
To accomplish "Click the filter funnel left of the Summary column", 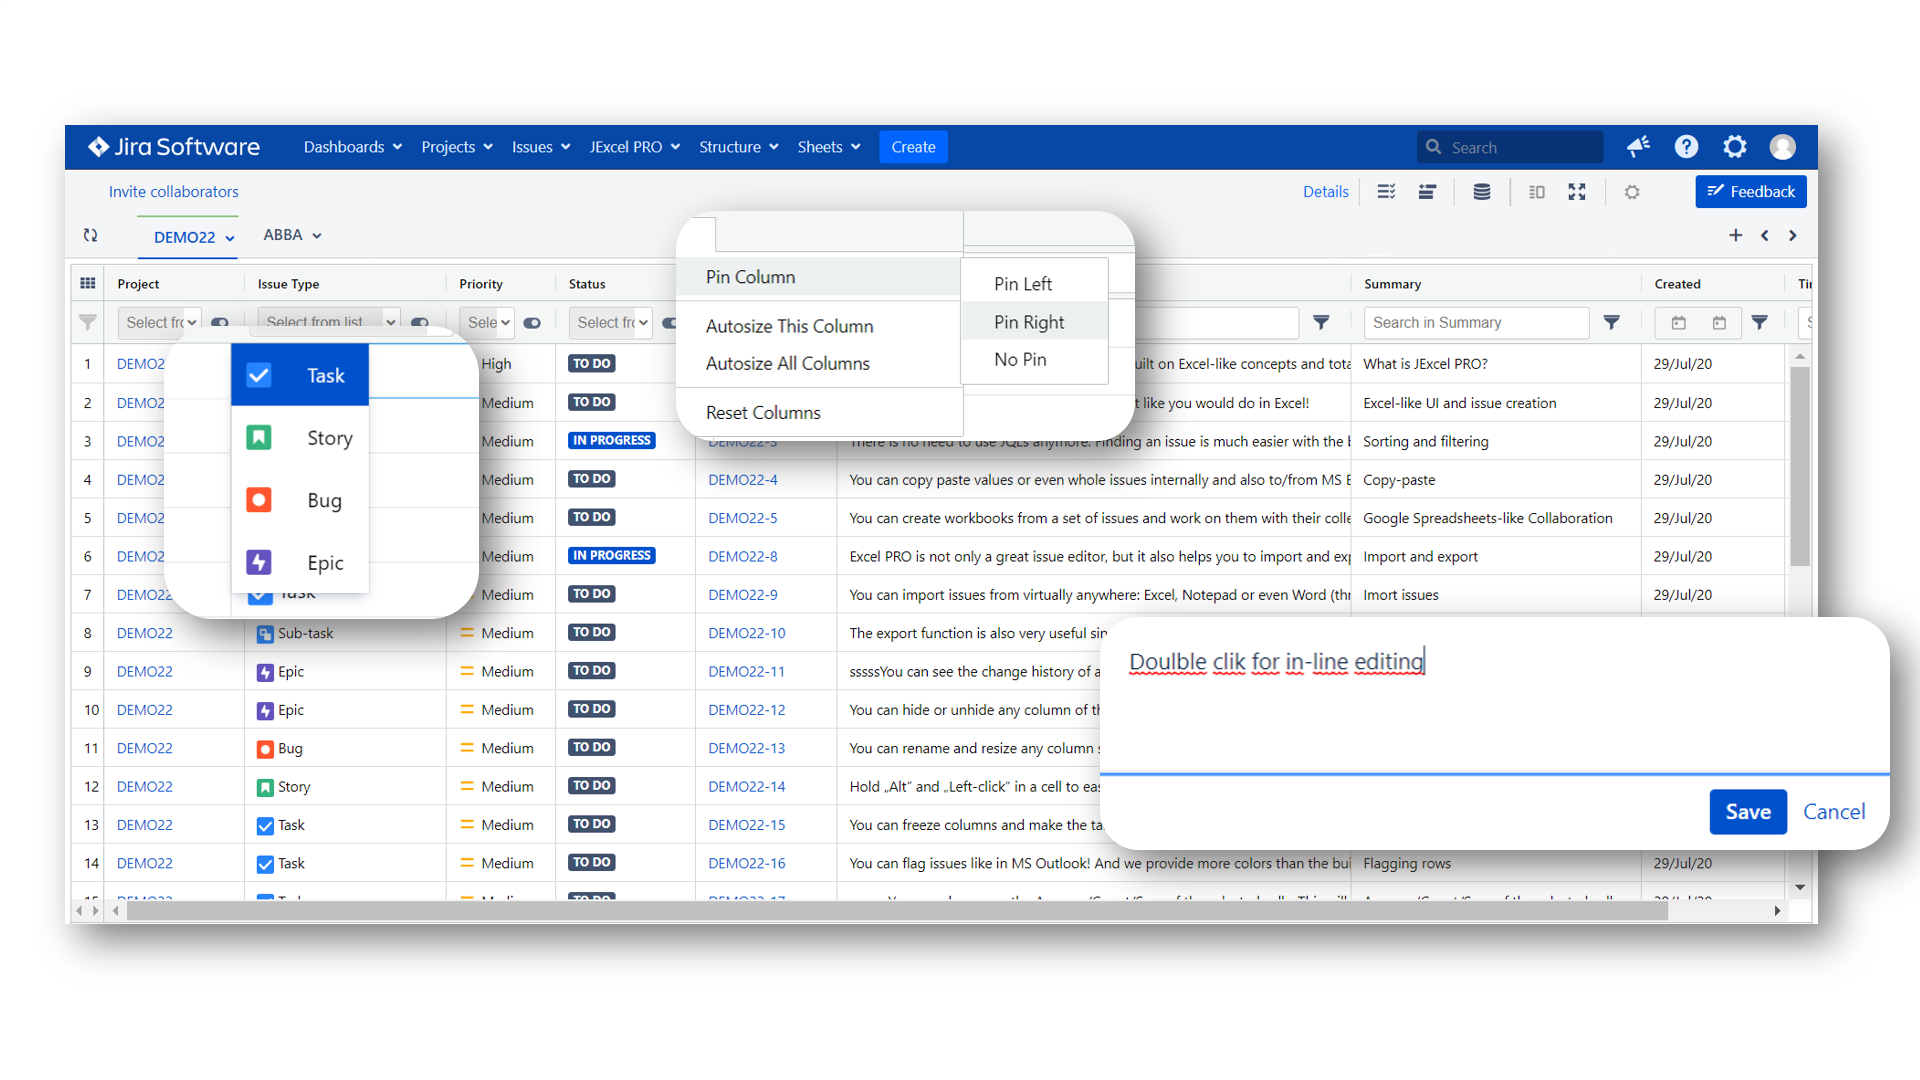I will 1321,322.
